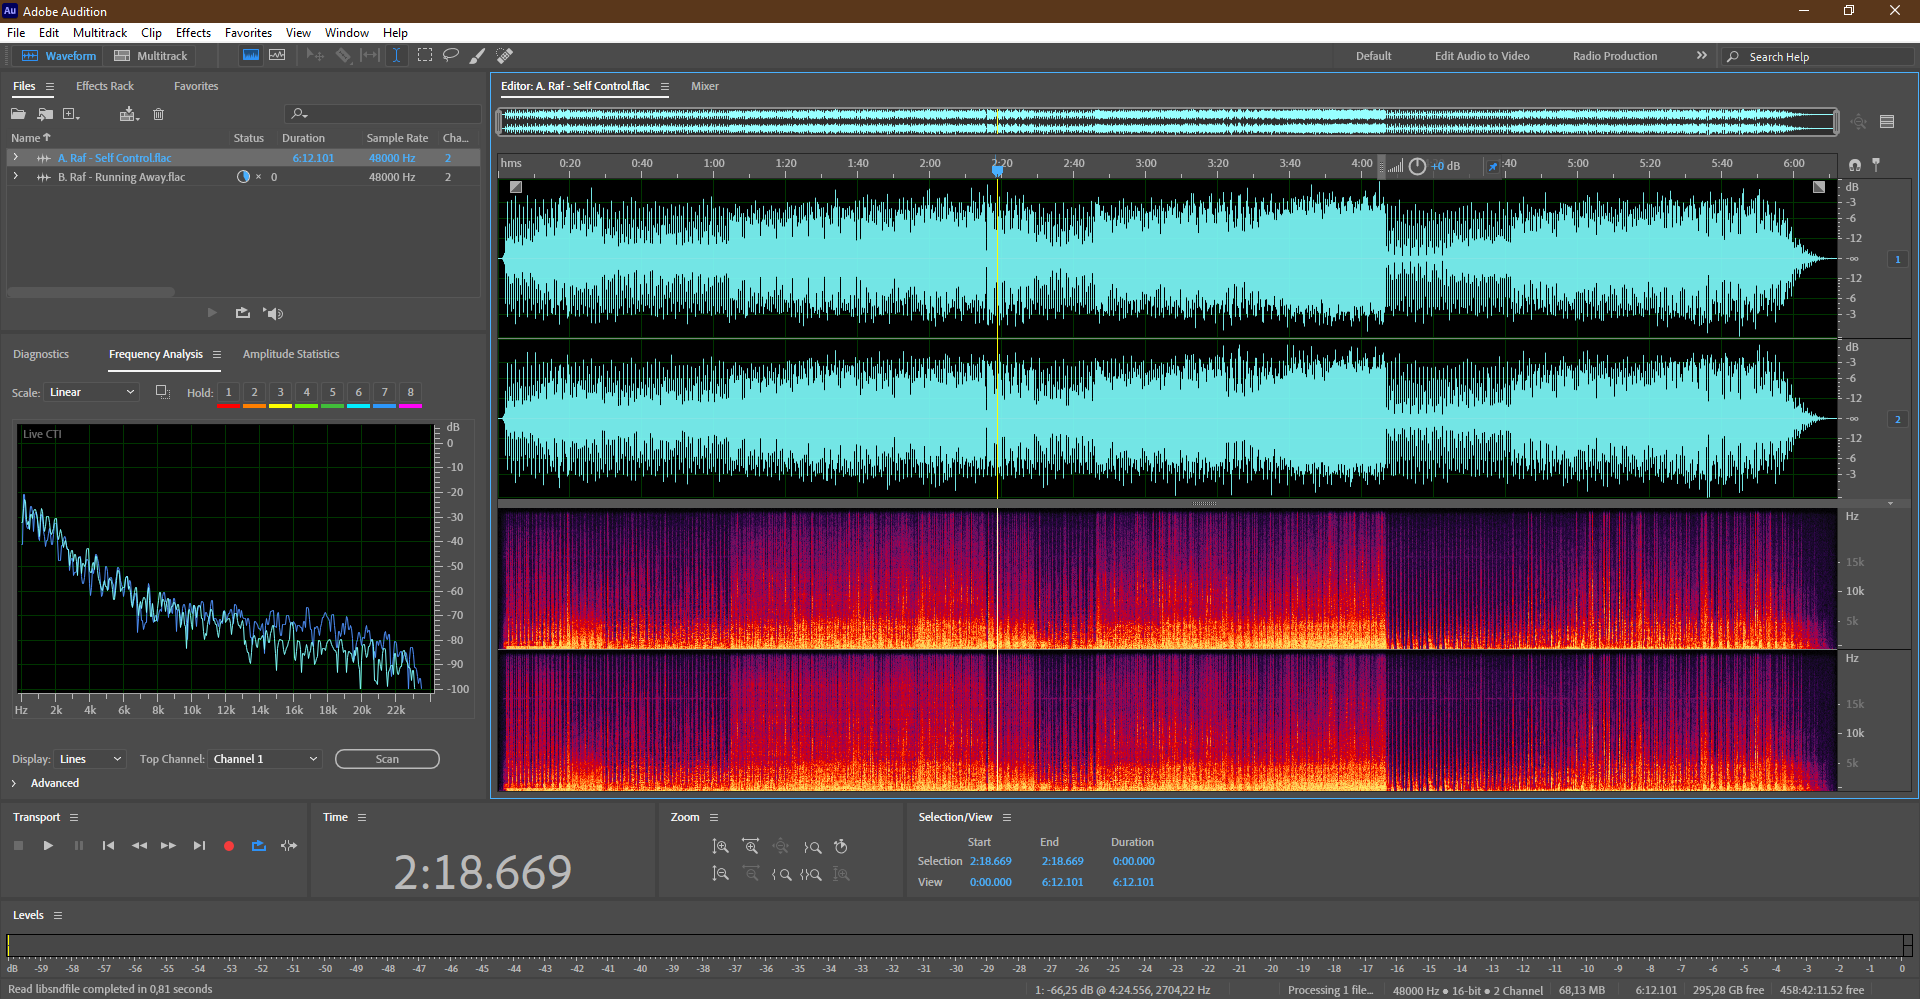Image resolution: width=1920 pixels, height=999 pixels.
Task: Click the Files panel horizontal scrollbar
Action: pyautogui.click(x=91, y=292)
